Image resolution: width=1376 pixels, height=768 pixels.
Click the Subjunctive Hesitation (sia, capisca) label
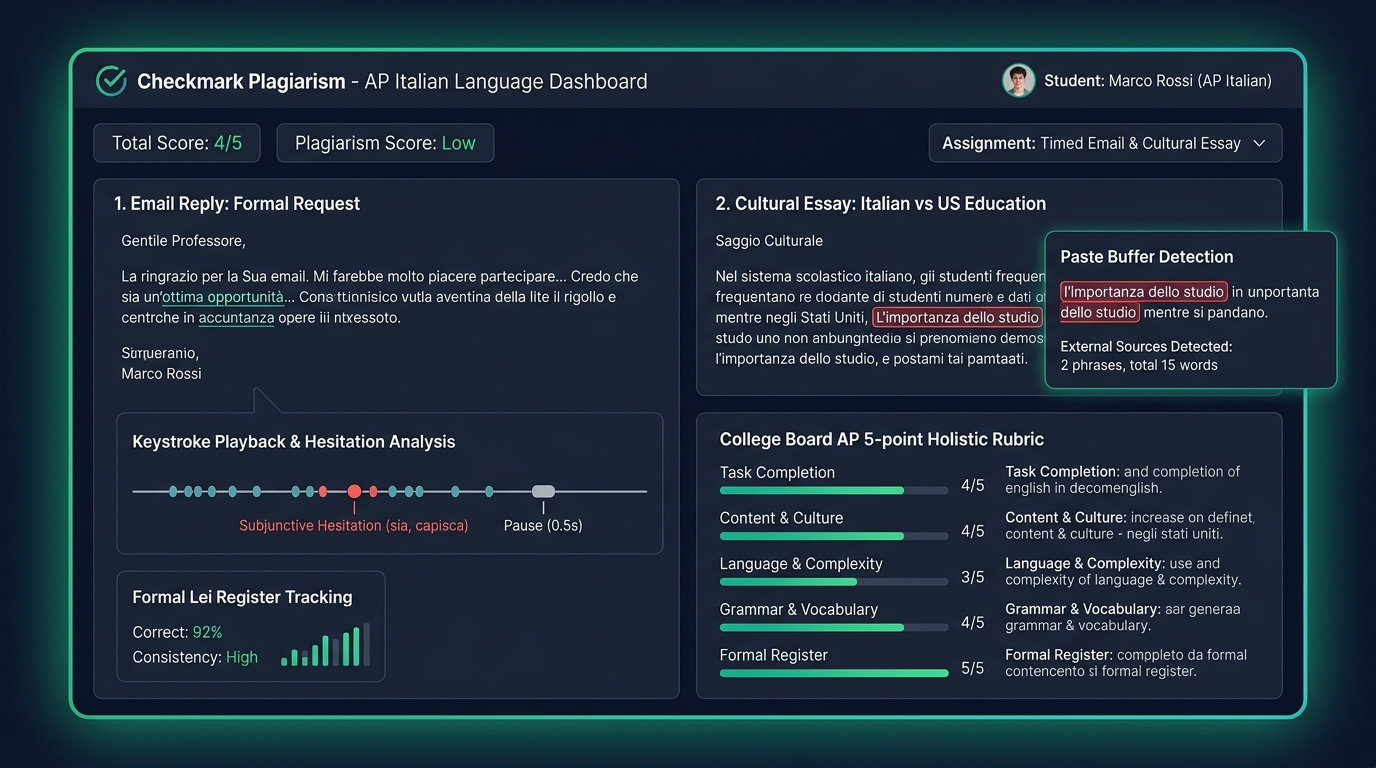pyautogui.click(x=354, y=525)
